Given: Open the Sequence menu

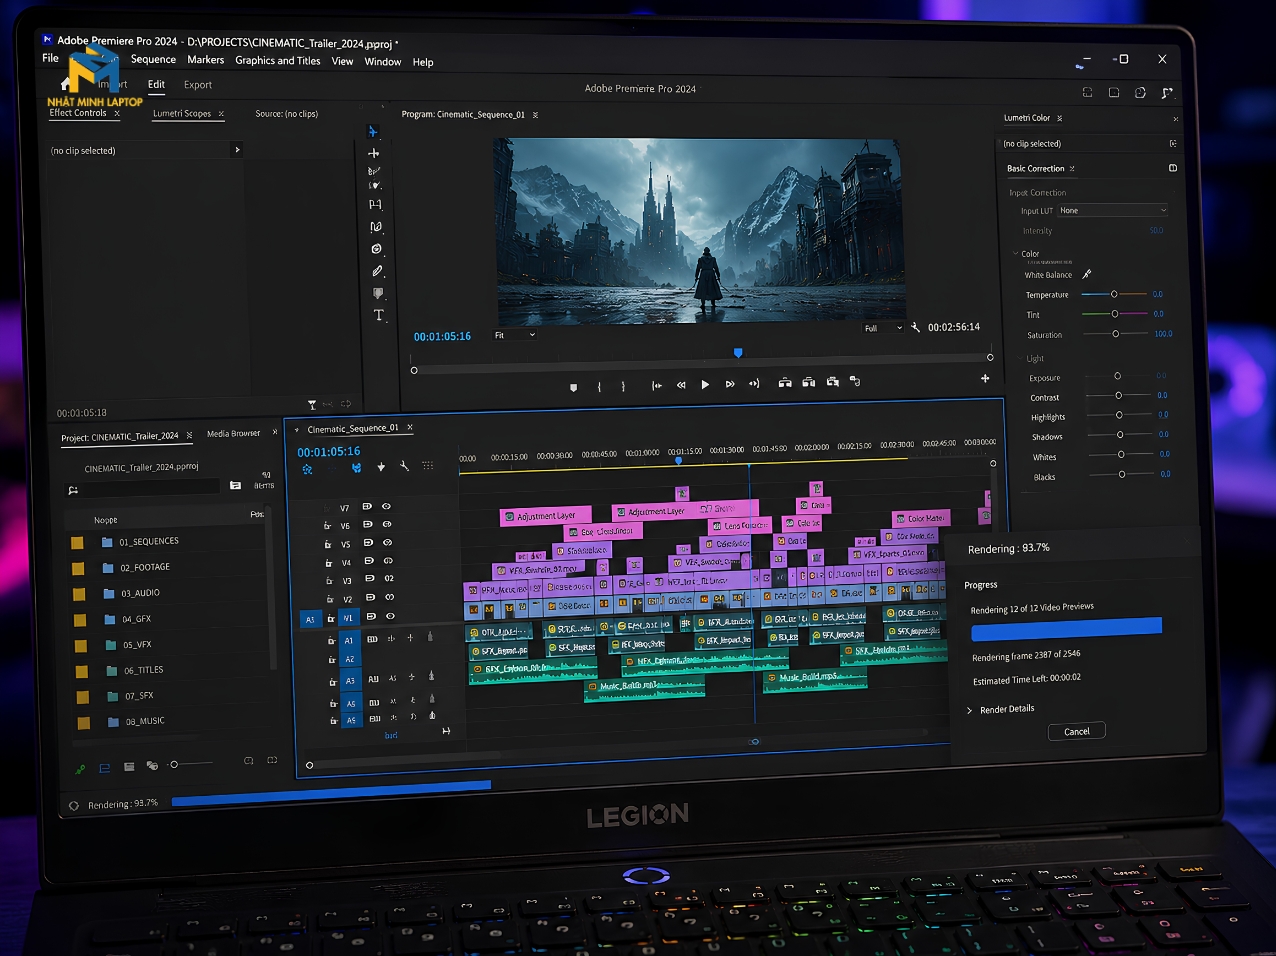Looking at the screenshot, I should click(153, 59).
